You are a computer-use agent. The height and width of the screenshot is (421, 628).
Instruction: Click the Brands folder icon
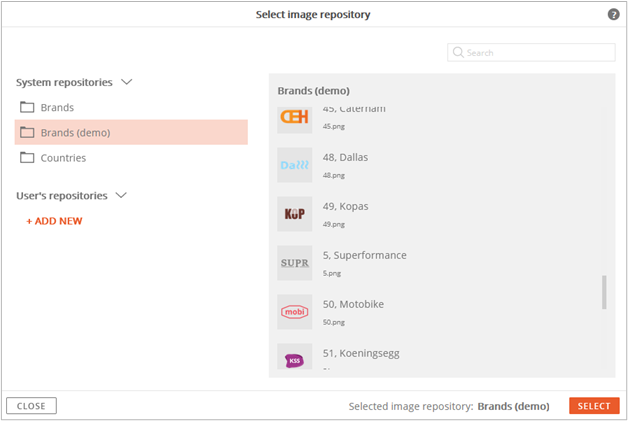coord(27,107)
